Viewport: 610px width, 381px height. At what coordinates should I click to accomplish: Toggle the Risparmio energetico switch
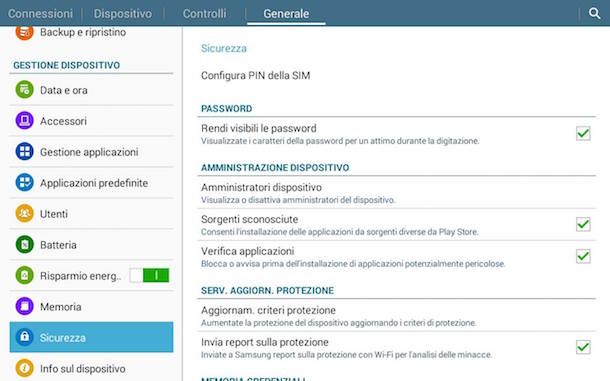coord(149,276)
